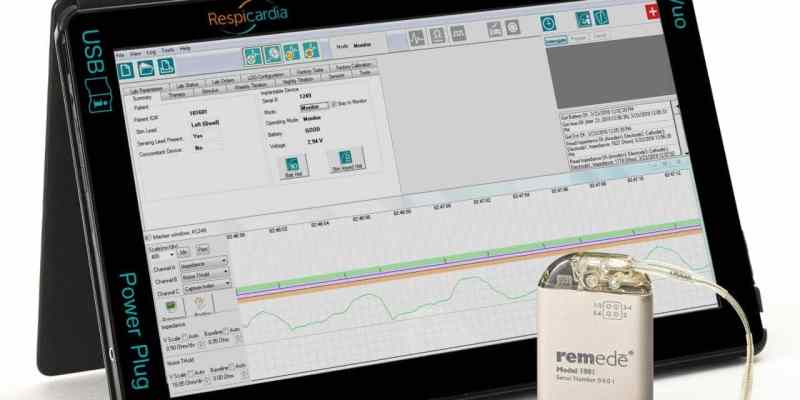Click the open folder toolbar icon
Viewport: 800px width, 400px height.
pyautogui.click(x=146, y=68)
